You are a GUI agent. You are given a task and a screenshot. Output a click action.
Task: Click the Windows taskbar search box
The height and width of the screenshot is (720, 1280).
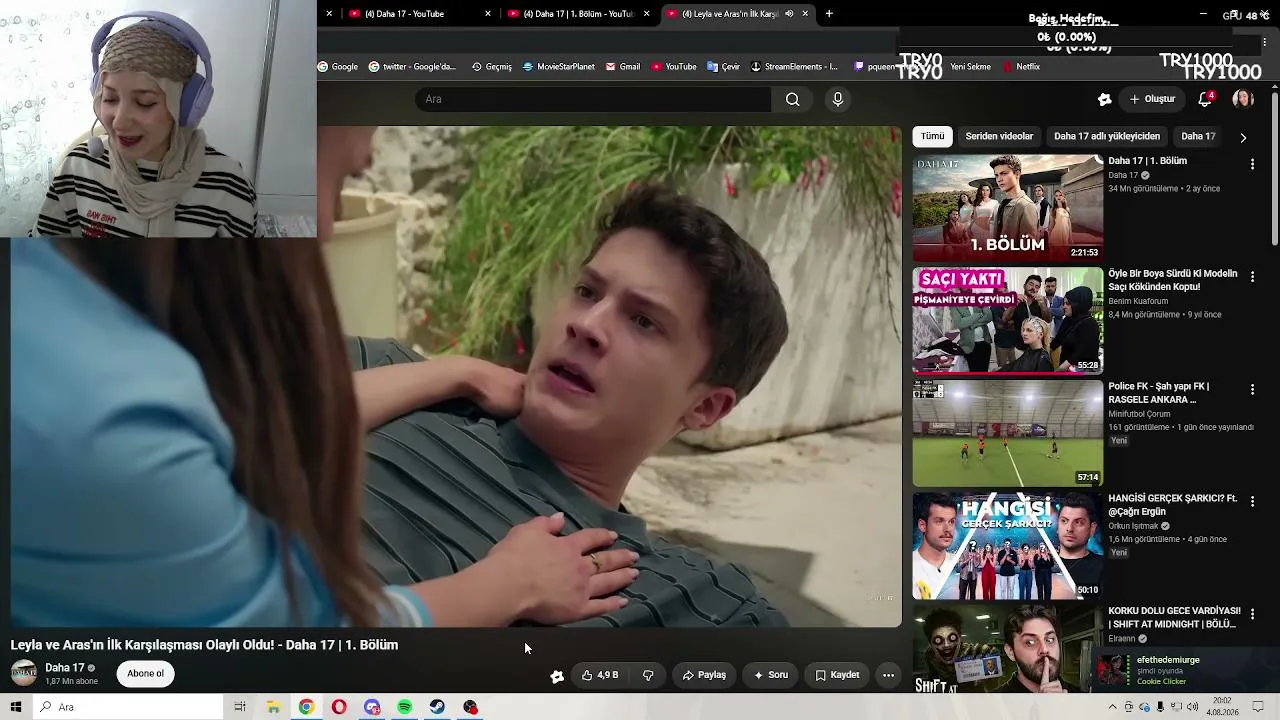tap(127, 707)
